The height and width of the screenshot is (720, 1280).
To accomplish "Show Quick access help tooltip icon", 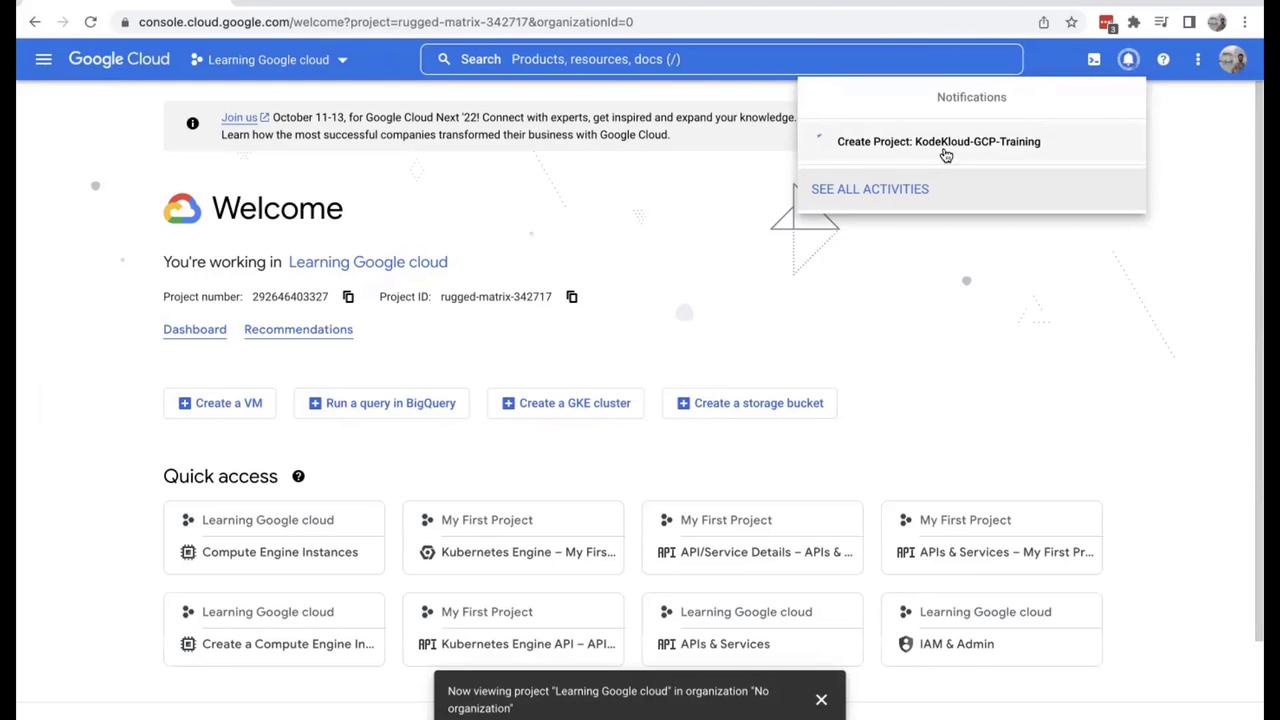I will [x=298, y=477].
